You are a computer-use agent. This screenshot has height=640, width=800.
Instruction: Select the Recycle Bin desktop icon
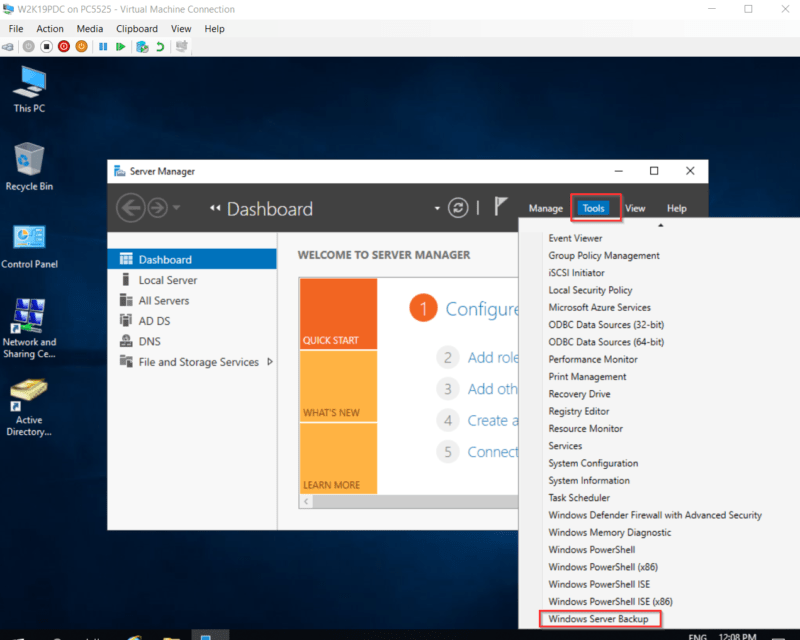(x=29, y=167)
